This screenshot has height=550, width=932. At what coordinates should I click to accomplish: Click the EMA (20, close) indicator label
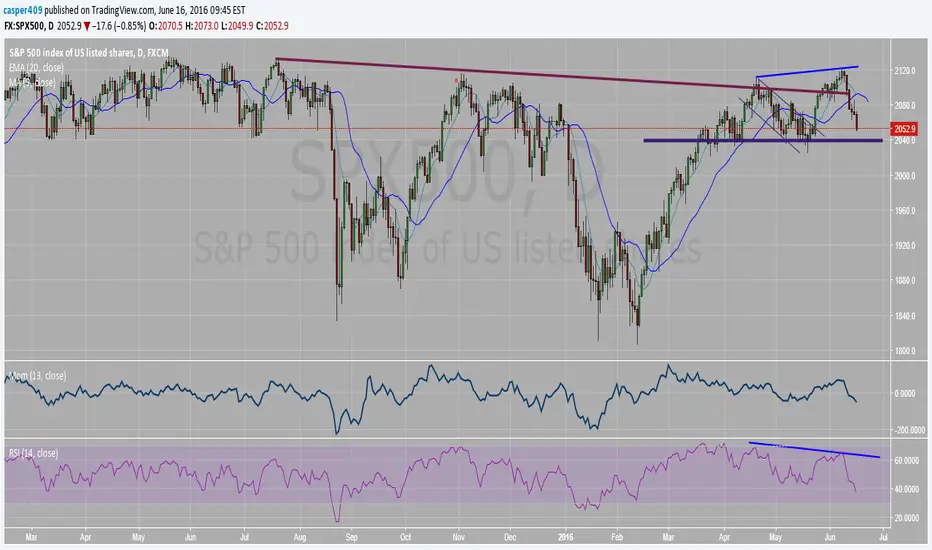coord(36,68)
